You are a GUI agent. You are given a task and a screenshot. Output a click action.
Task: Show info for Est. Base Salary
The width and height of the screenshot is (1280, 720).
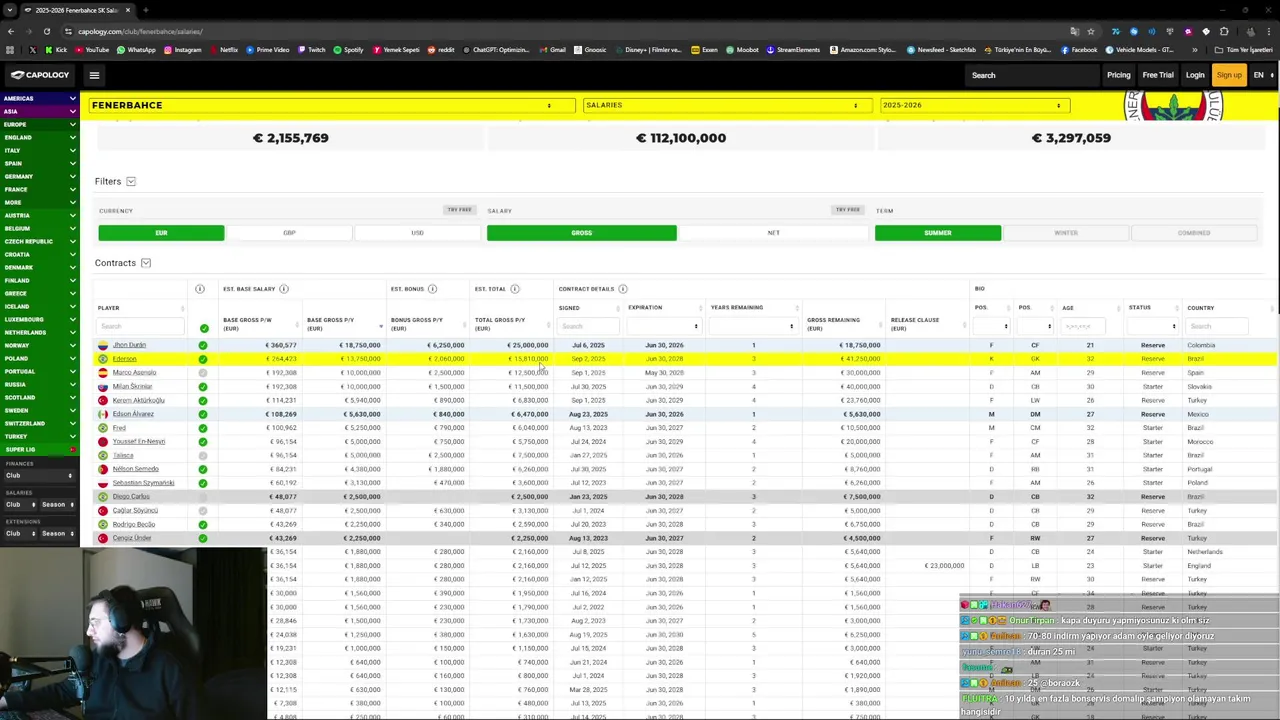[284, 289]
